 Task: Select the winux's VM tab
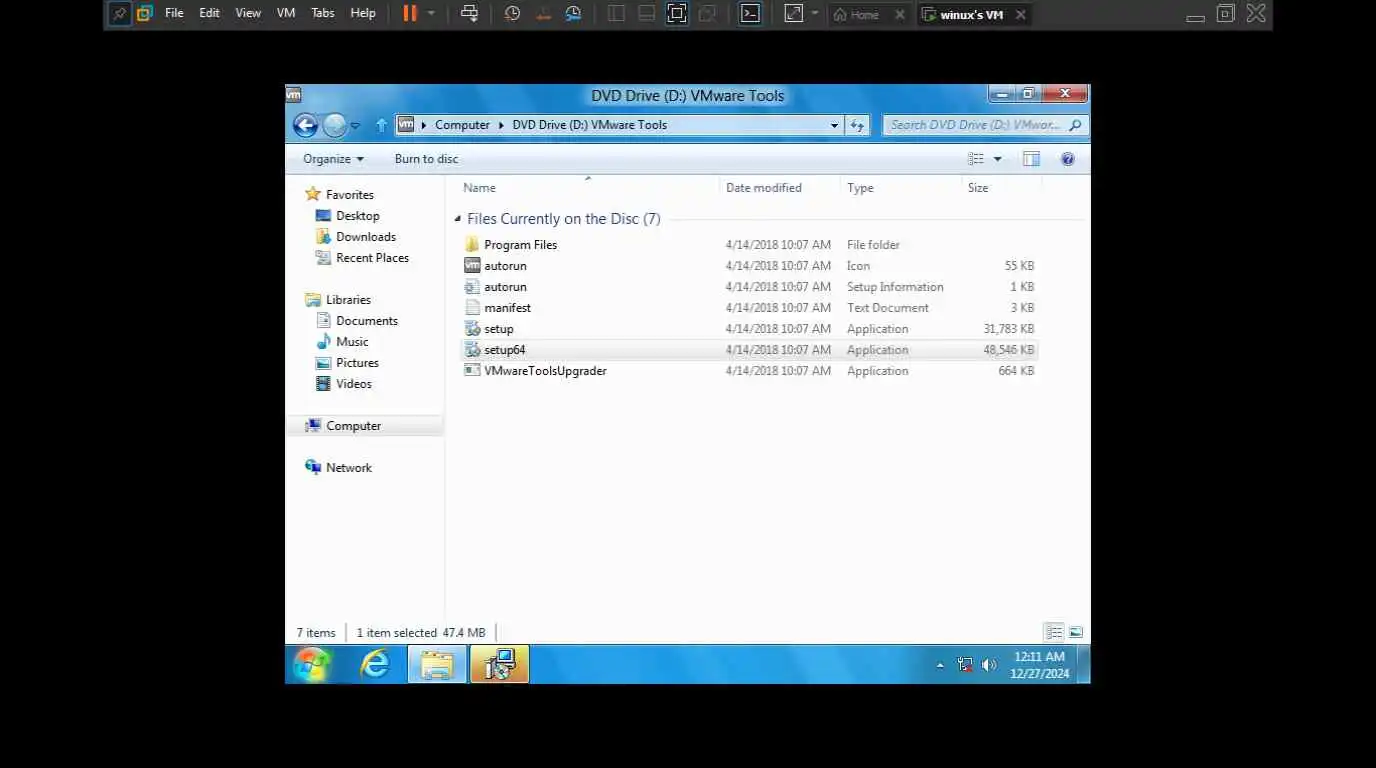[x=962, y=15]
